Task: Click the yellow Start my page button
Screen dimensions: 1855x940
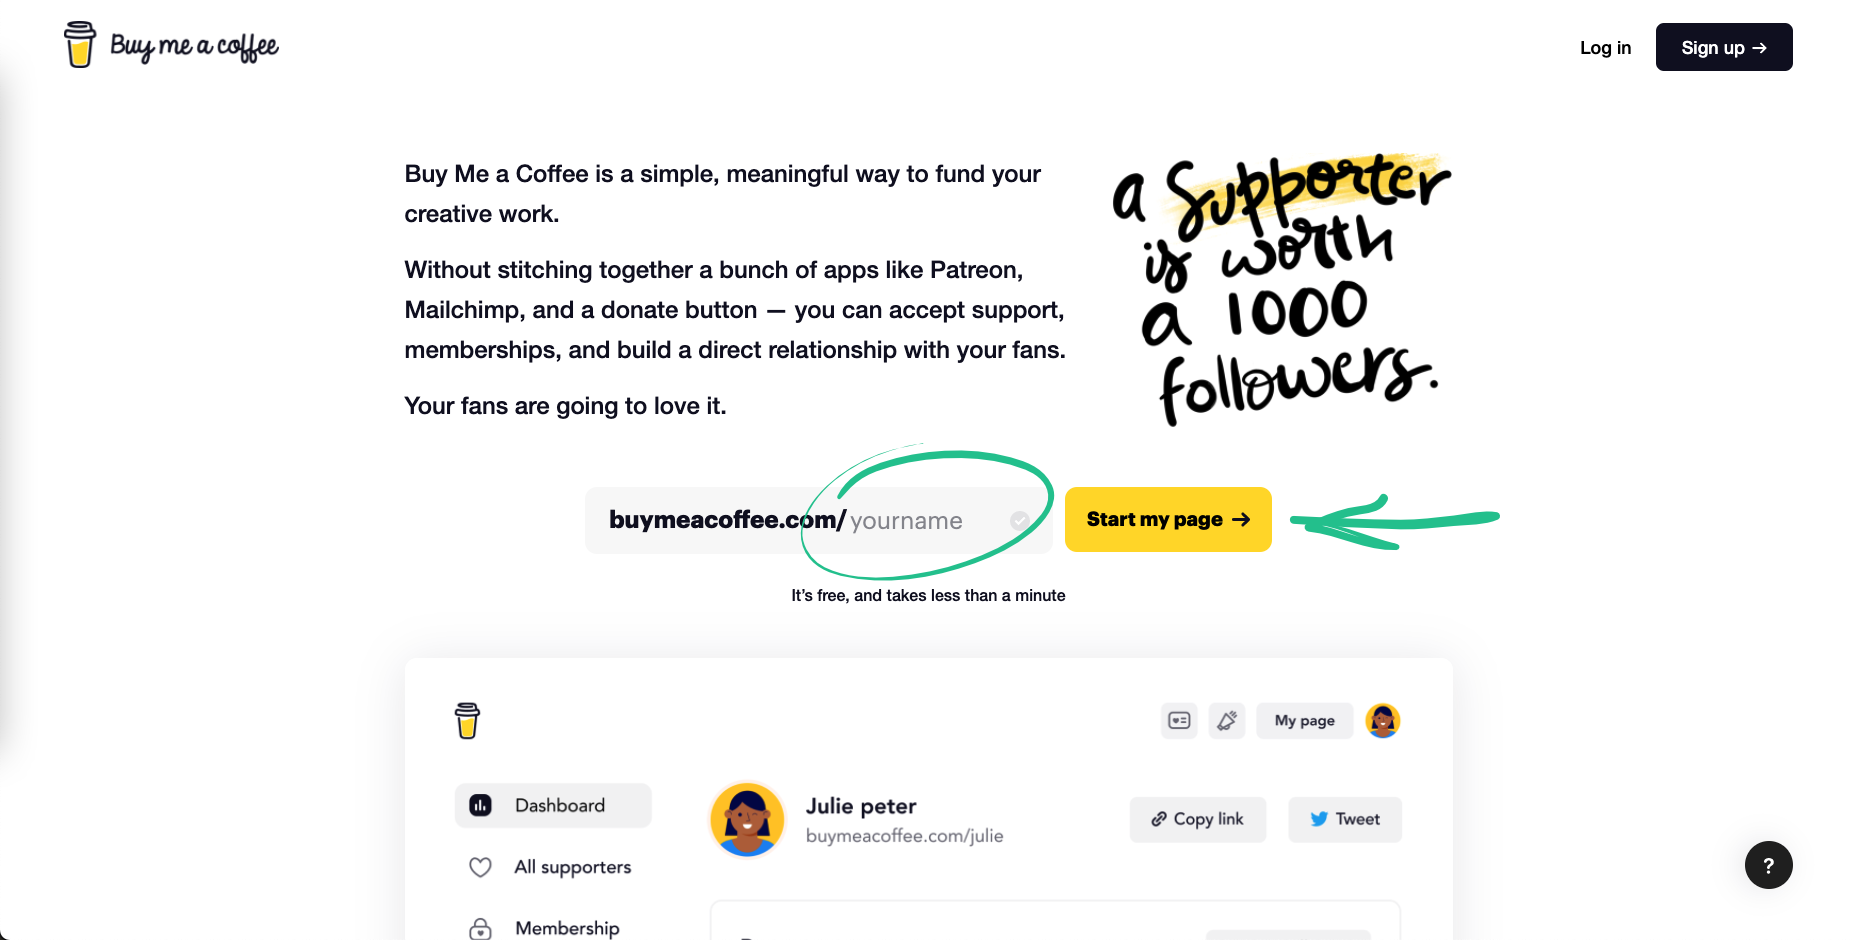Action: 1168,519
